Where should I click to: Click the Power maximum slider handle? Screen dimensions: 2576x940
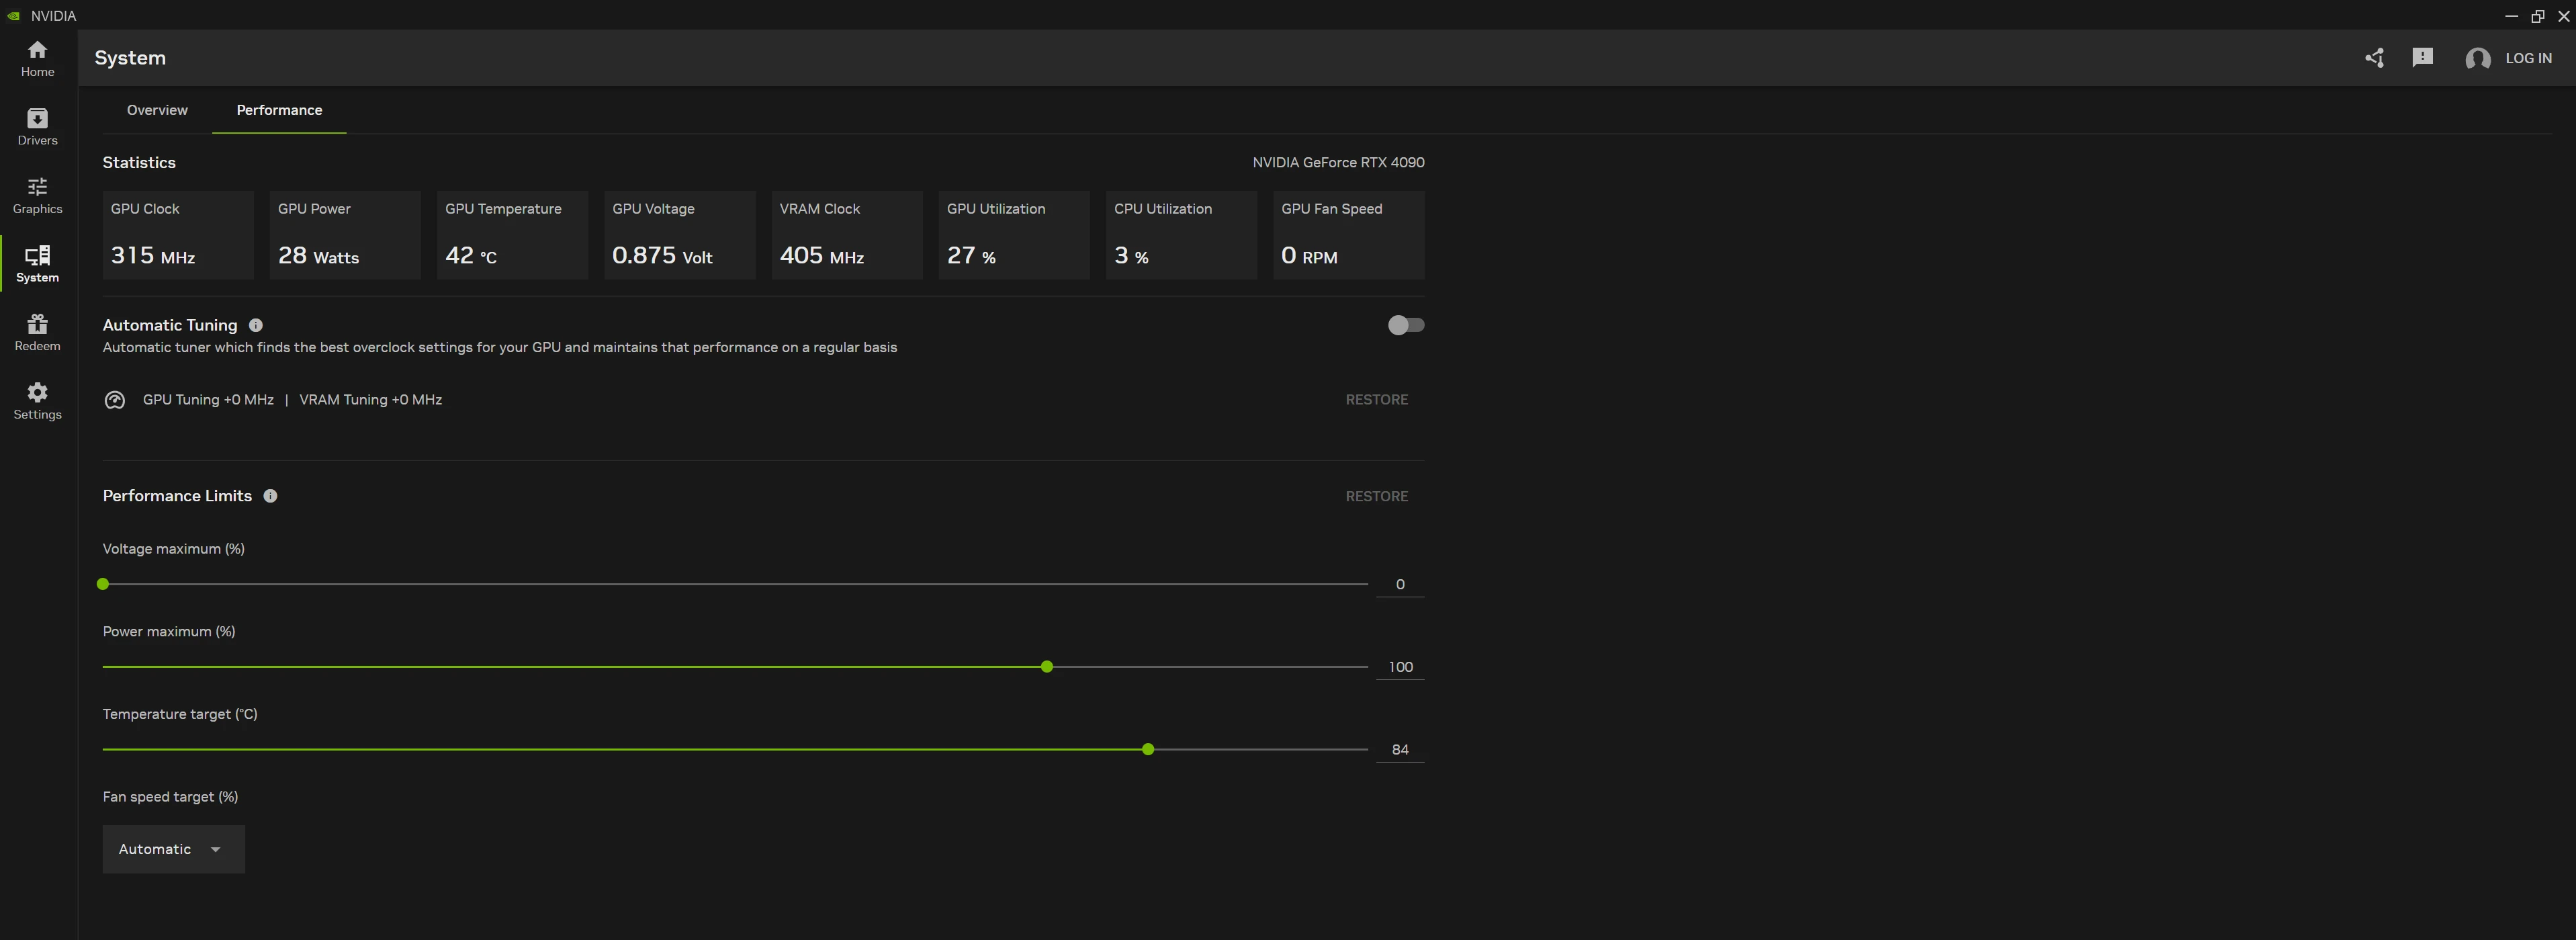[x=1047, y=667]
